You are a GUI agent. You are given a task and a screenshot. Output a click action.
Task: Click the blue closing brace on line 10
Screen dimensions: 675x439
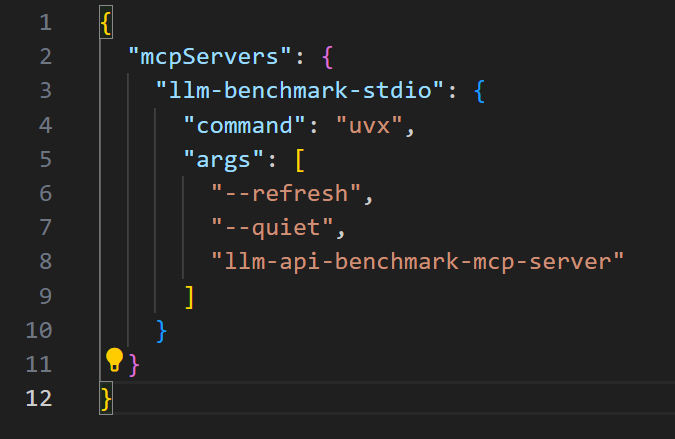[162, 329]
